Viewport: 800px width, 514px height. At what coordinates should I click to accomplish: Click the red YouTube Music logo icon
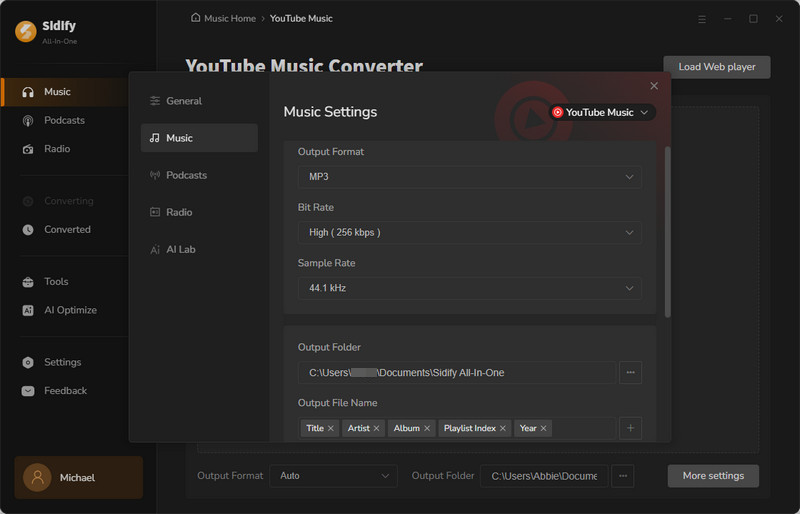click(558, 112)
